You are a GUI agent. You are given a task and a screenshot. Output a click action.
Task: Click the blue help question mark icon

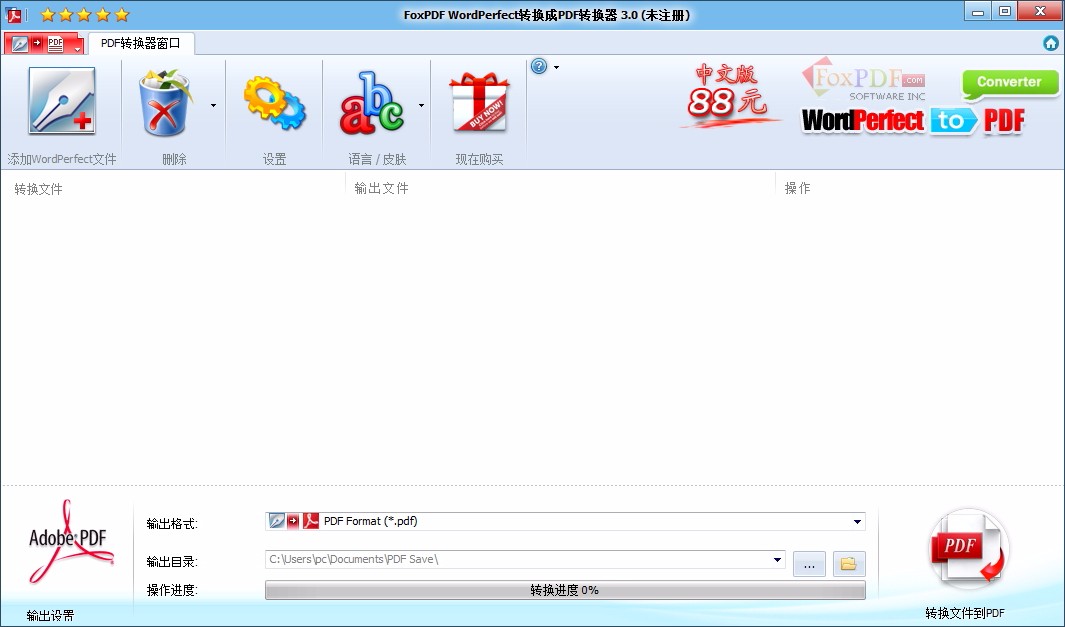click(x=539, y=67)
